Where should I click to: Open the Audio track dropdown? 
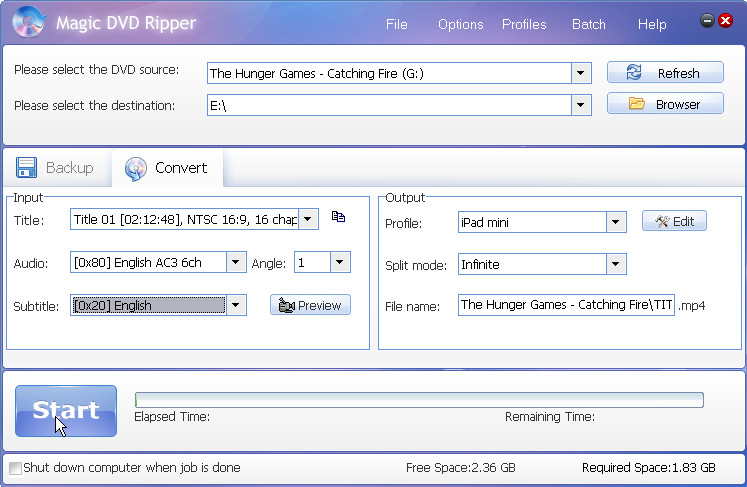(236, 262)
